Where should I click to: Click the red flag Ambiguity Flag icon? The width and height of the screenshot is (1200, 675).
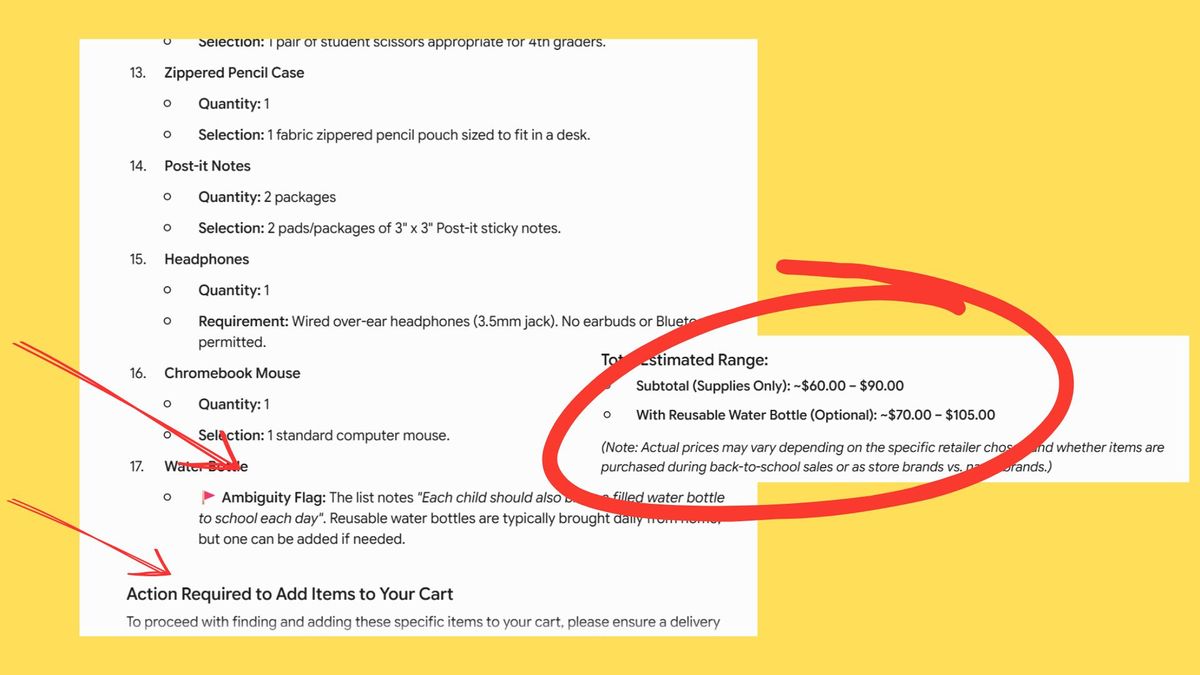(208, 497)
